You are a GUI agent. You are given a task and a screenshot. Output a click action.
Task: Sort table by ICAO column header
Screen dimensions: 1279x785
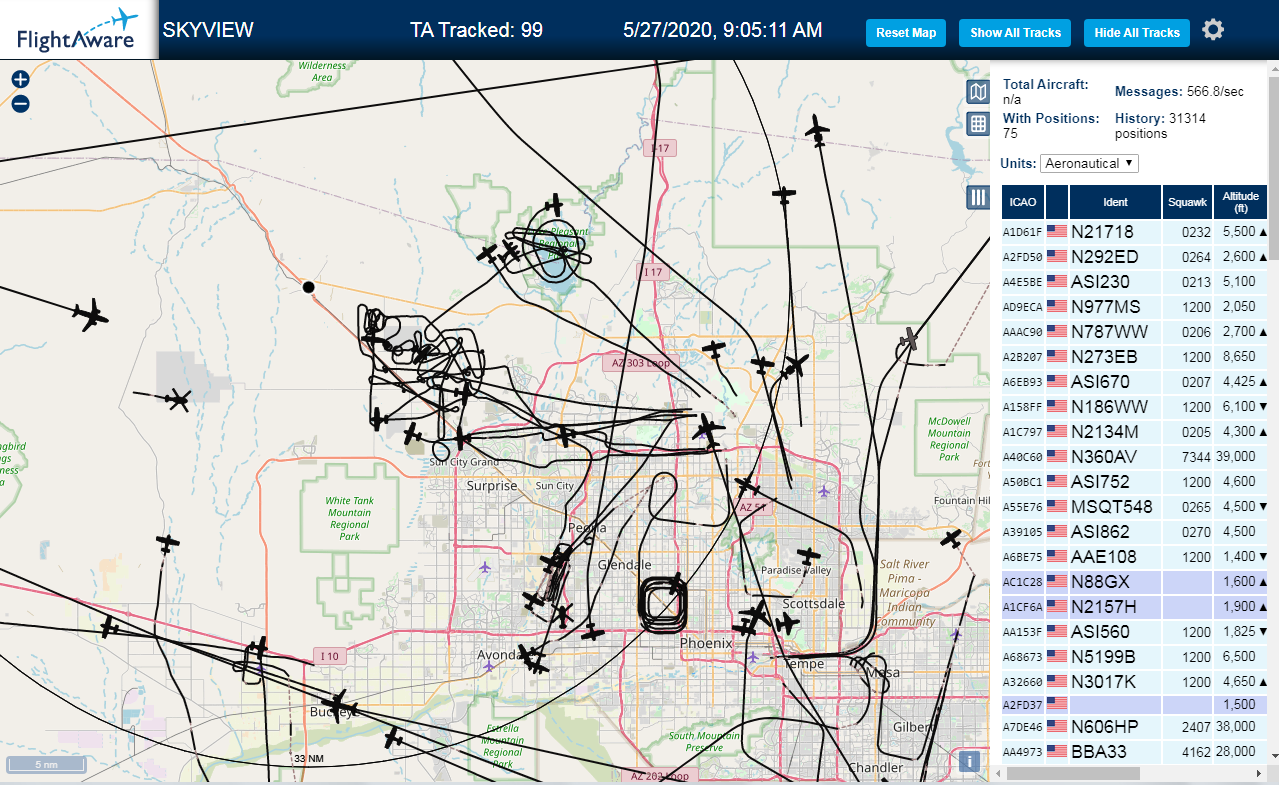tap(1023, 202)
